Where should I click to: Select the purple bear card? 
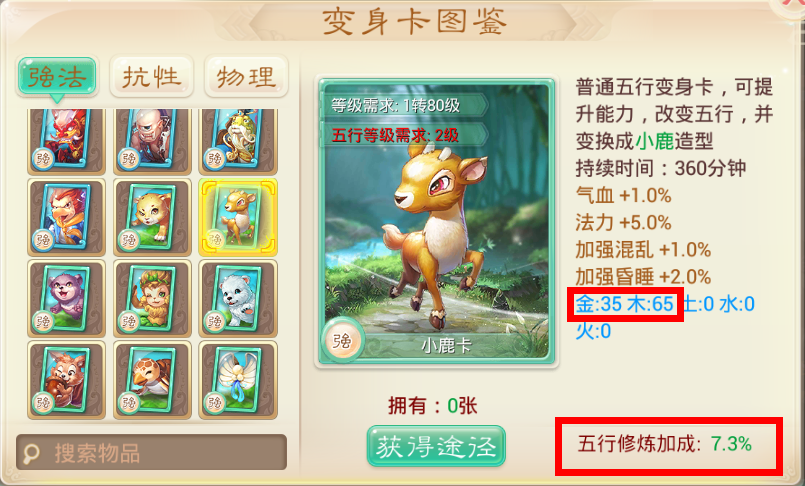tap(66, 298)
